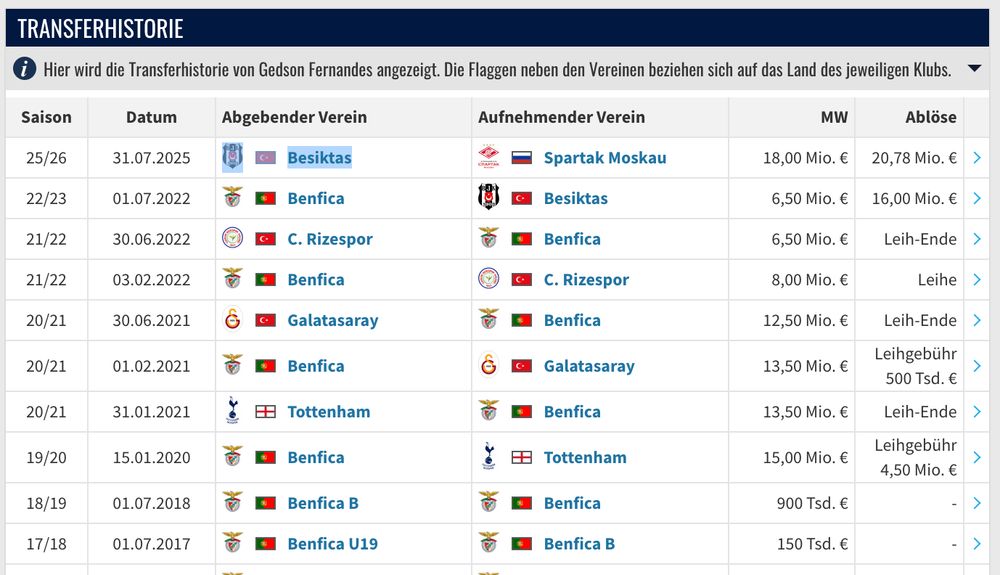The image size is (1000, 575).
Task: Click the Benfica U19 crest in the 17/18 row
Action: click(x=233, y=543)
